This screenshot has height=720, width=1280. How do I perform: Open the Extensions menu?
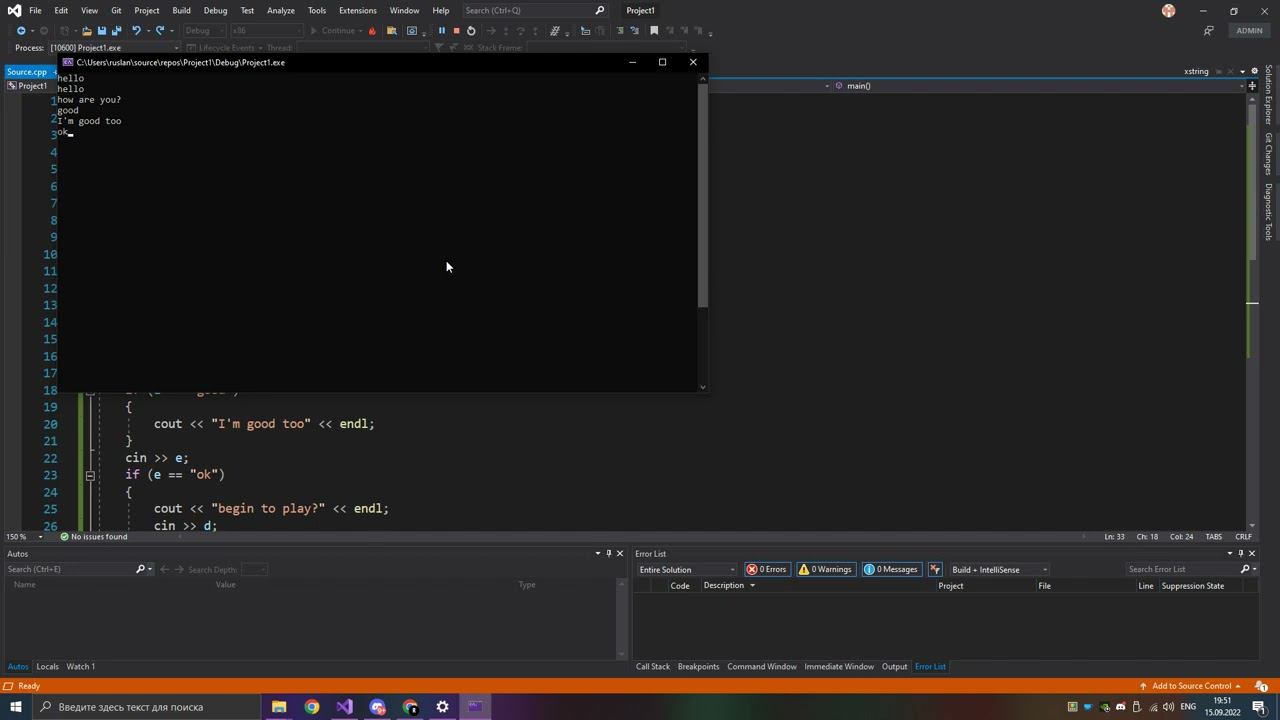357,10
